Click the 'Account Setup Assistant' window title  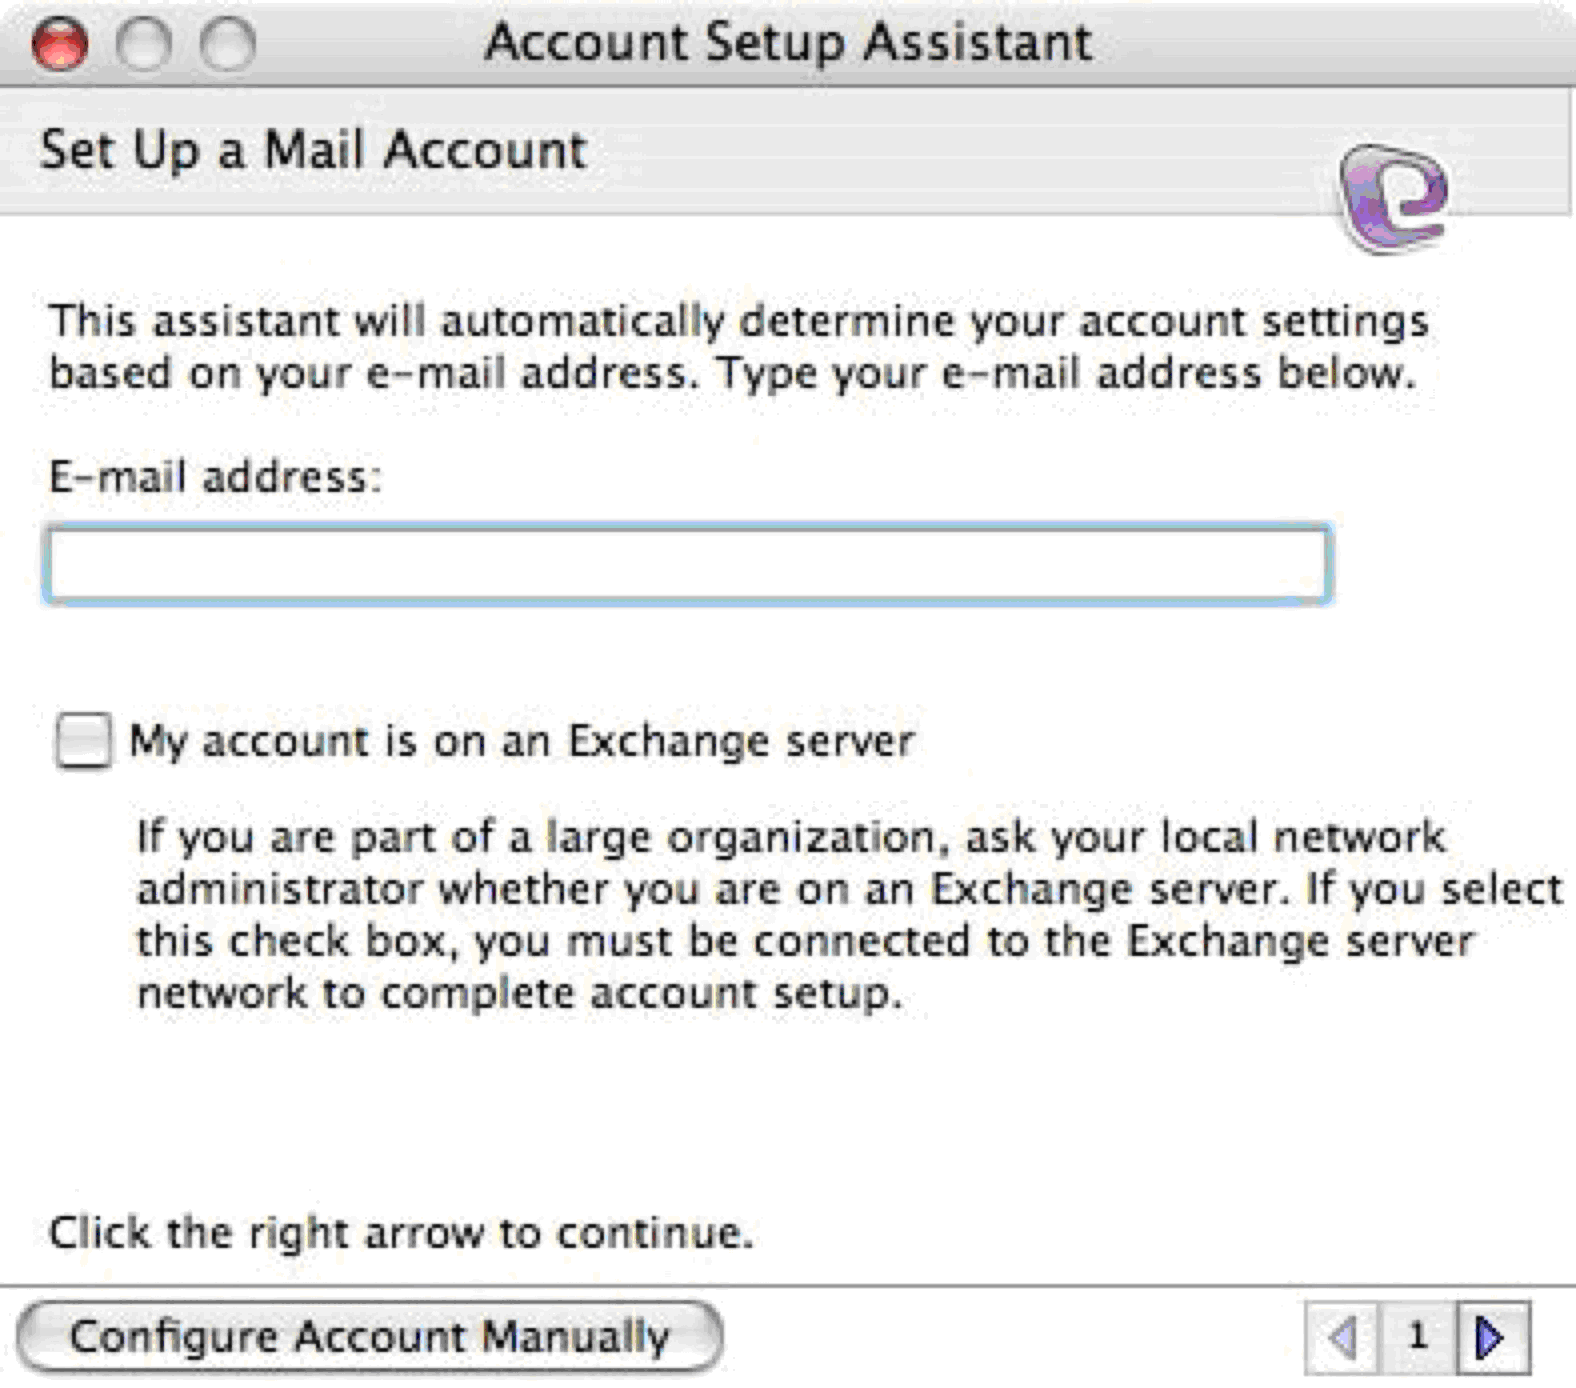[x=788, y=43]
